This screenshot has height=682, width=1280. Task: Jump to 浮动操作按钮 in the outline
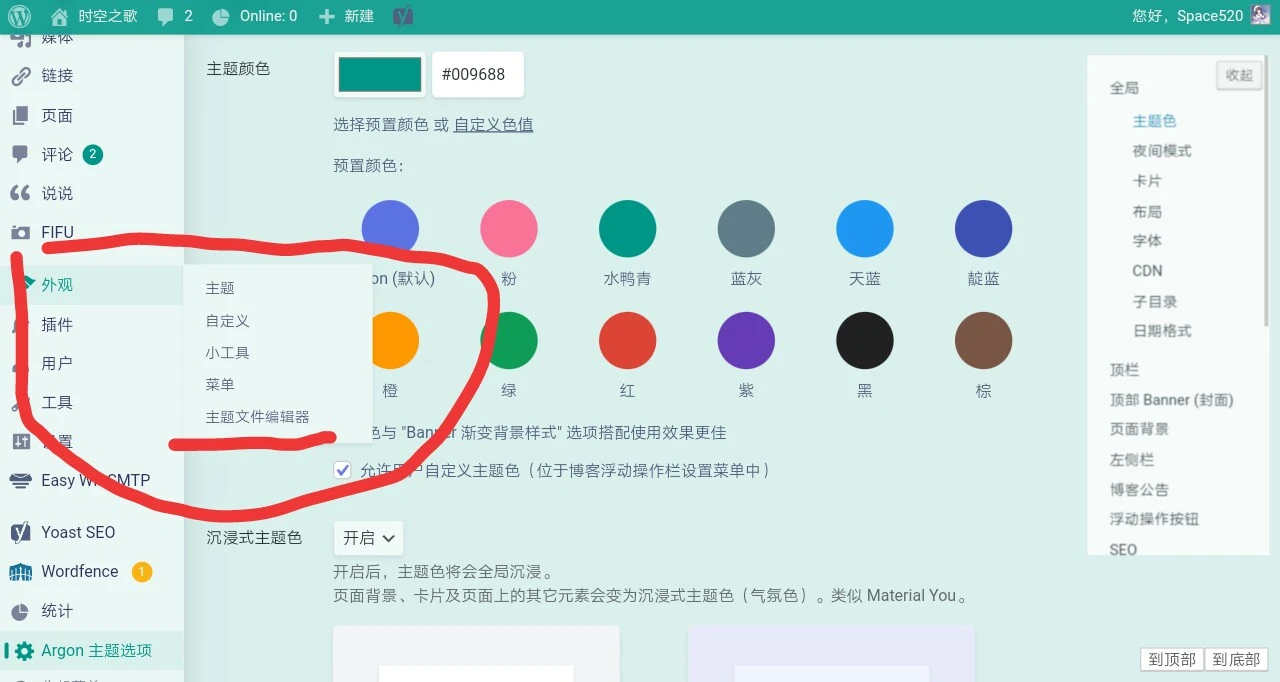click(1154, 519)
